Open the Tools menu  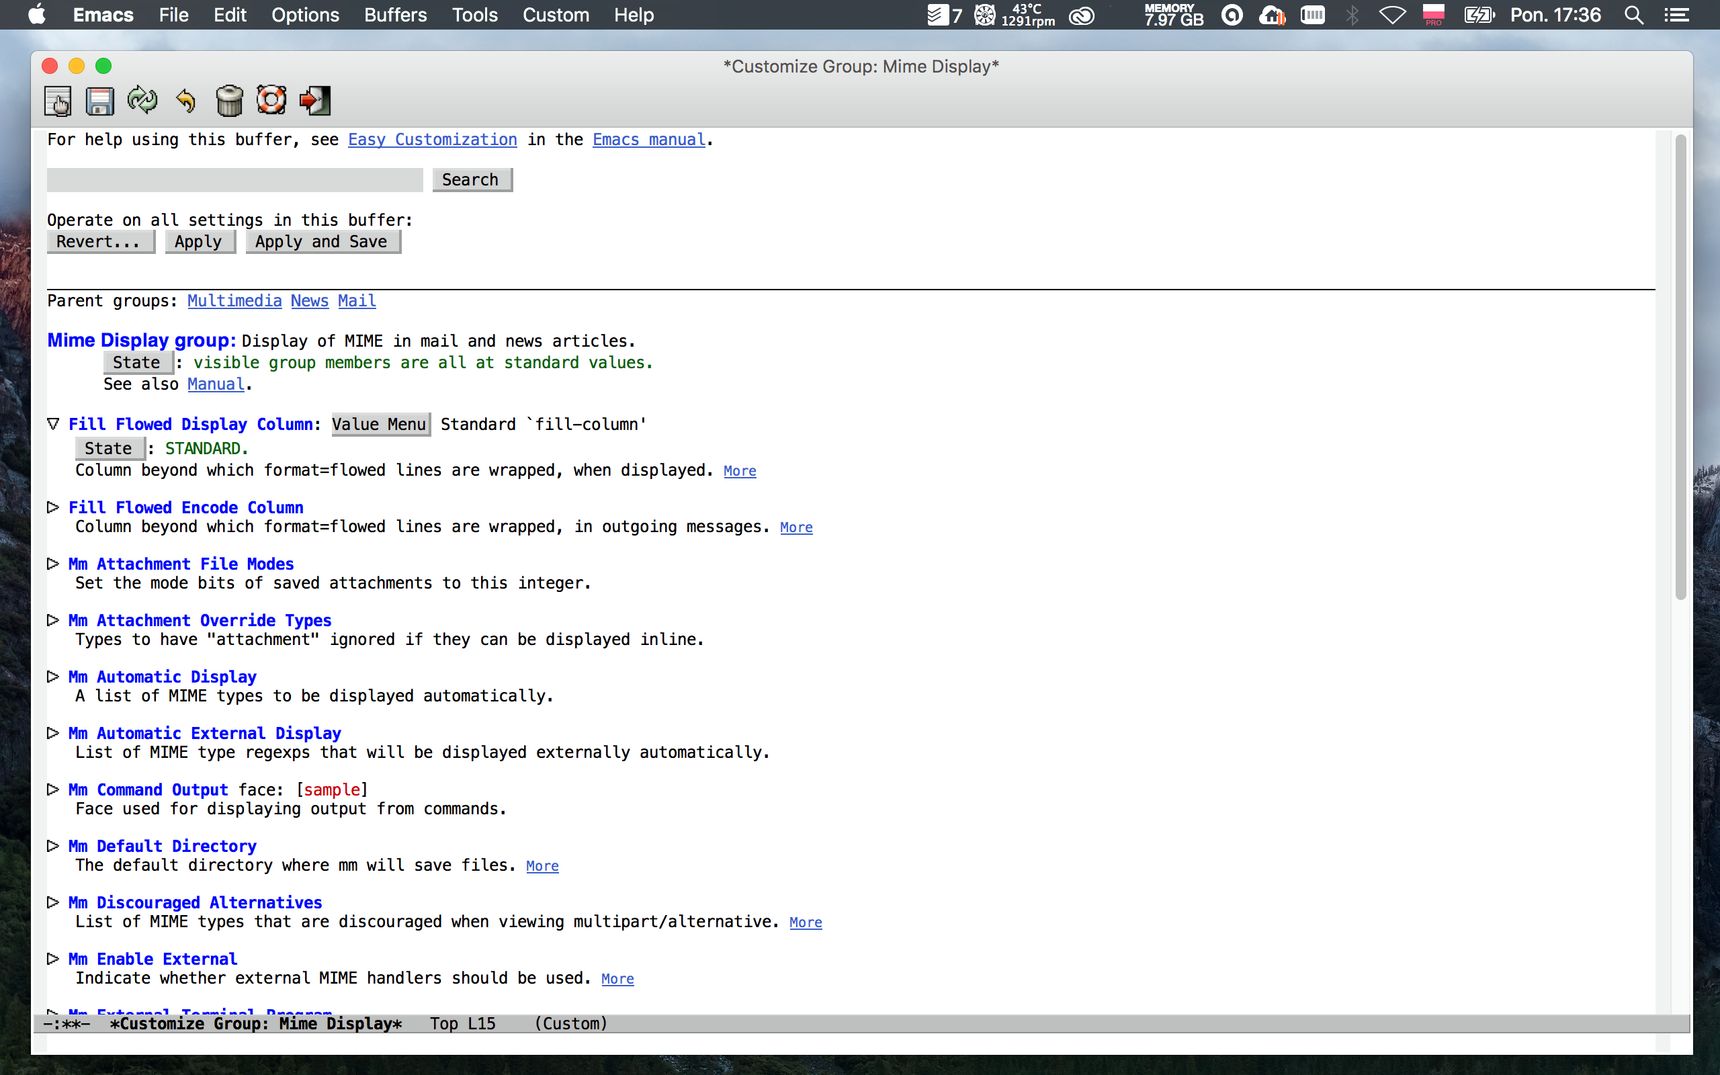click(x=474, y=15)
